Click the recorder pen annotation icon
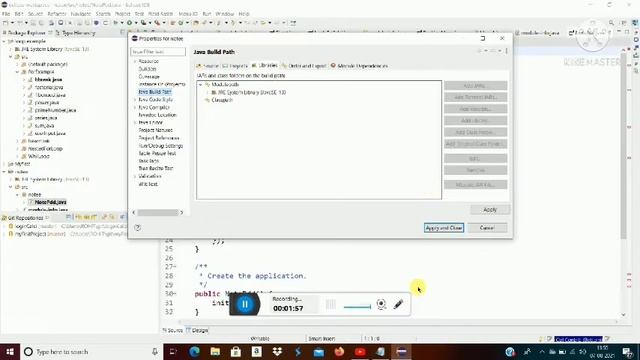The height and width of the screenshot is (360, 640). coord(398,304)
